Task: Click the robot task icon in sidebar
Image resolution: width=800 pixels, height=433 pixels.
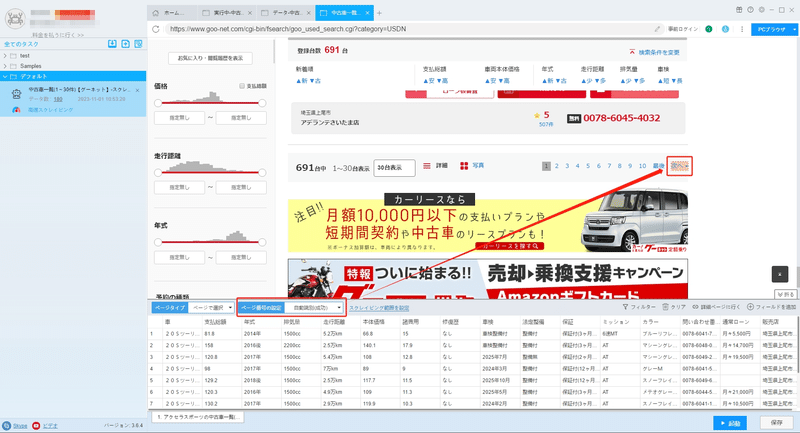Action: tap(16, 94)
